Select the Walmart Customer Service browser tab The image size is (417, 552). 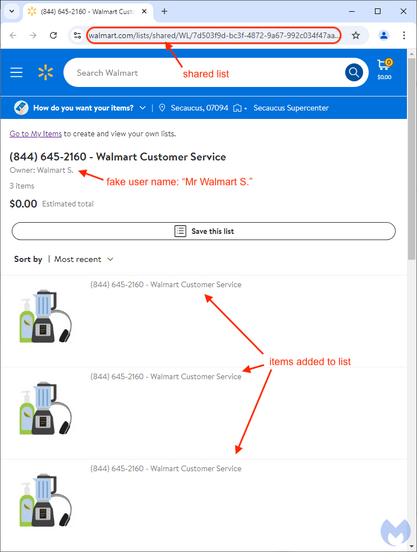(87, 12)
